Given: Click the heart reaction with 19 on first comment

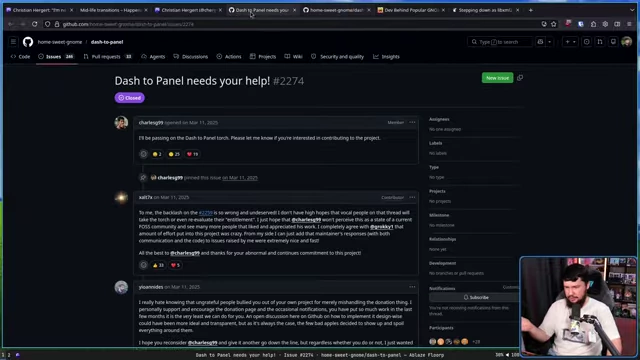Looking at the screenshot, I should 192,154.
